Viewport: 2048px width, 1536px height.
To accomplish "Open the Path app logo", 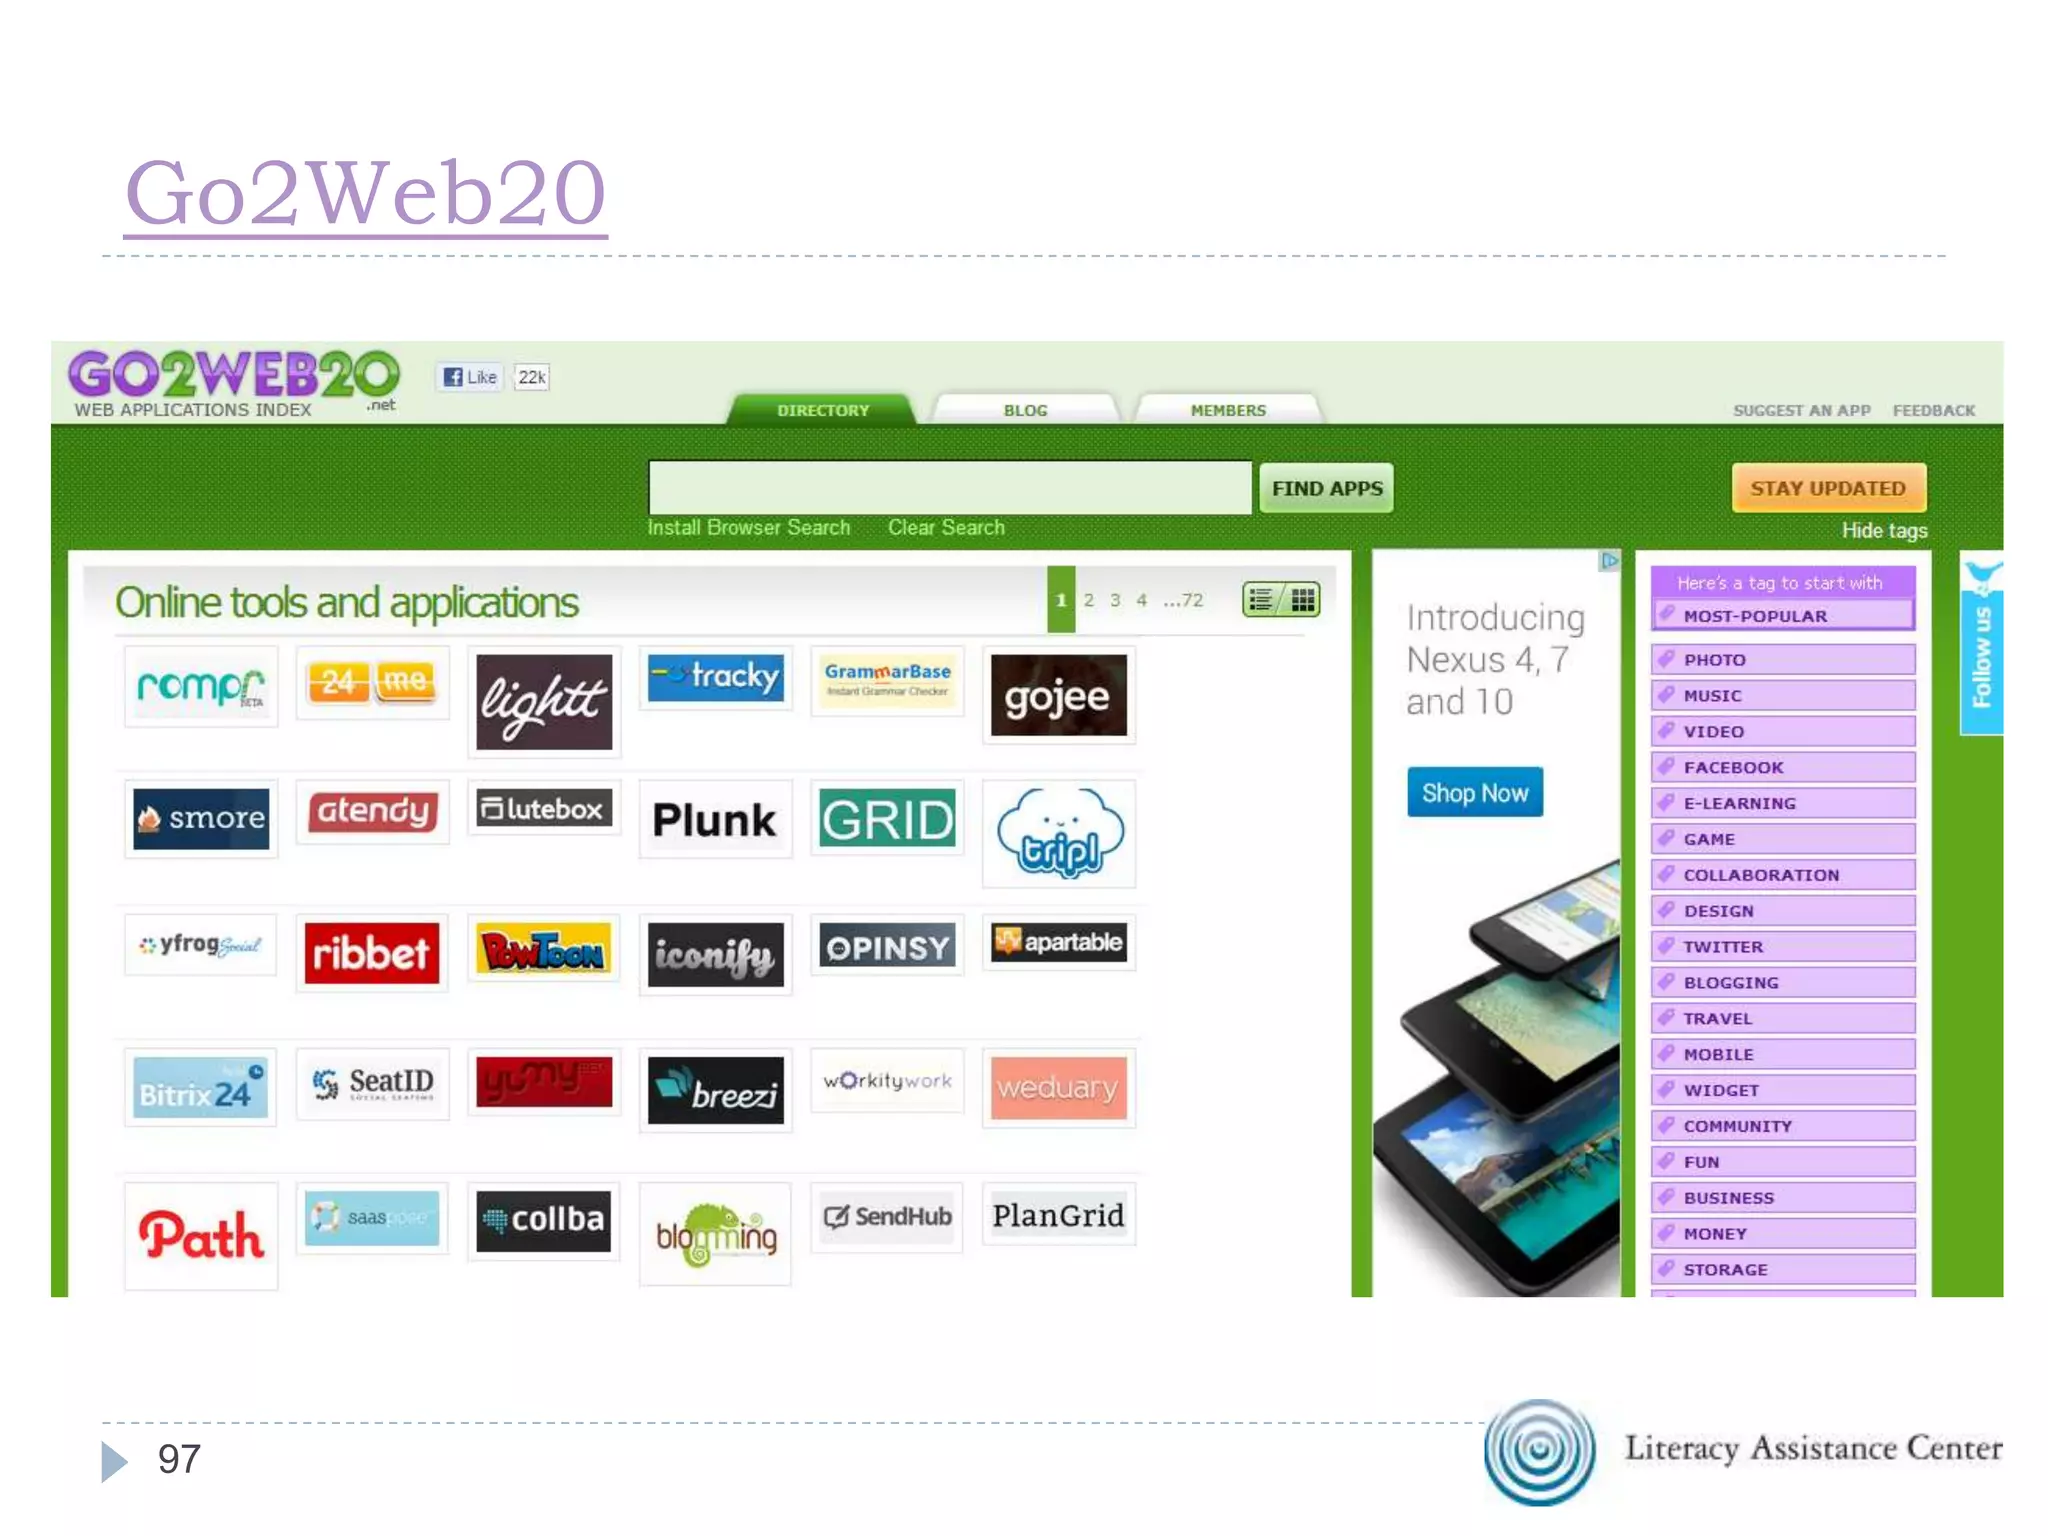I will 201,1236.
